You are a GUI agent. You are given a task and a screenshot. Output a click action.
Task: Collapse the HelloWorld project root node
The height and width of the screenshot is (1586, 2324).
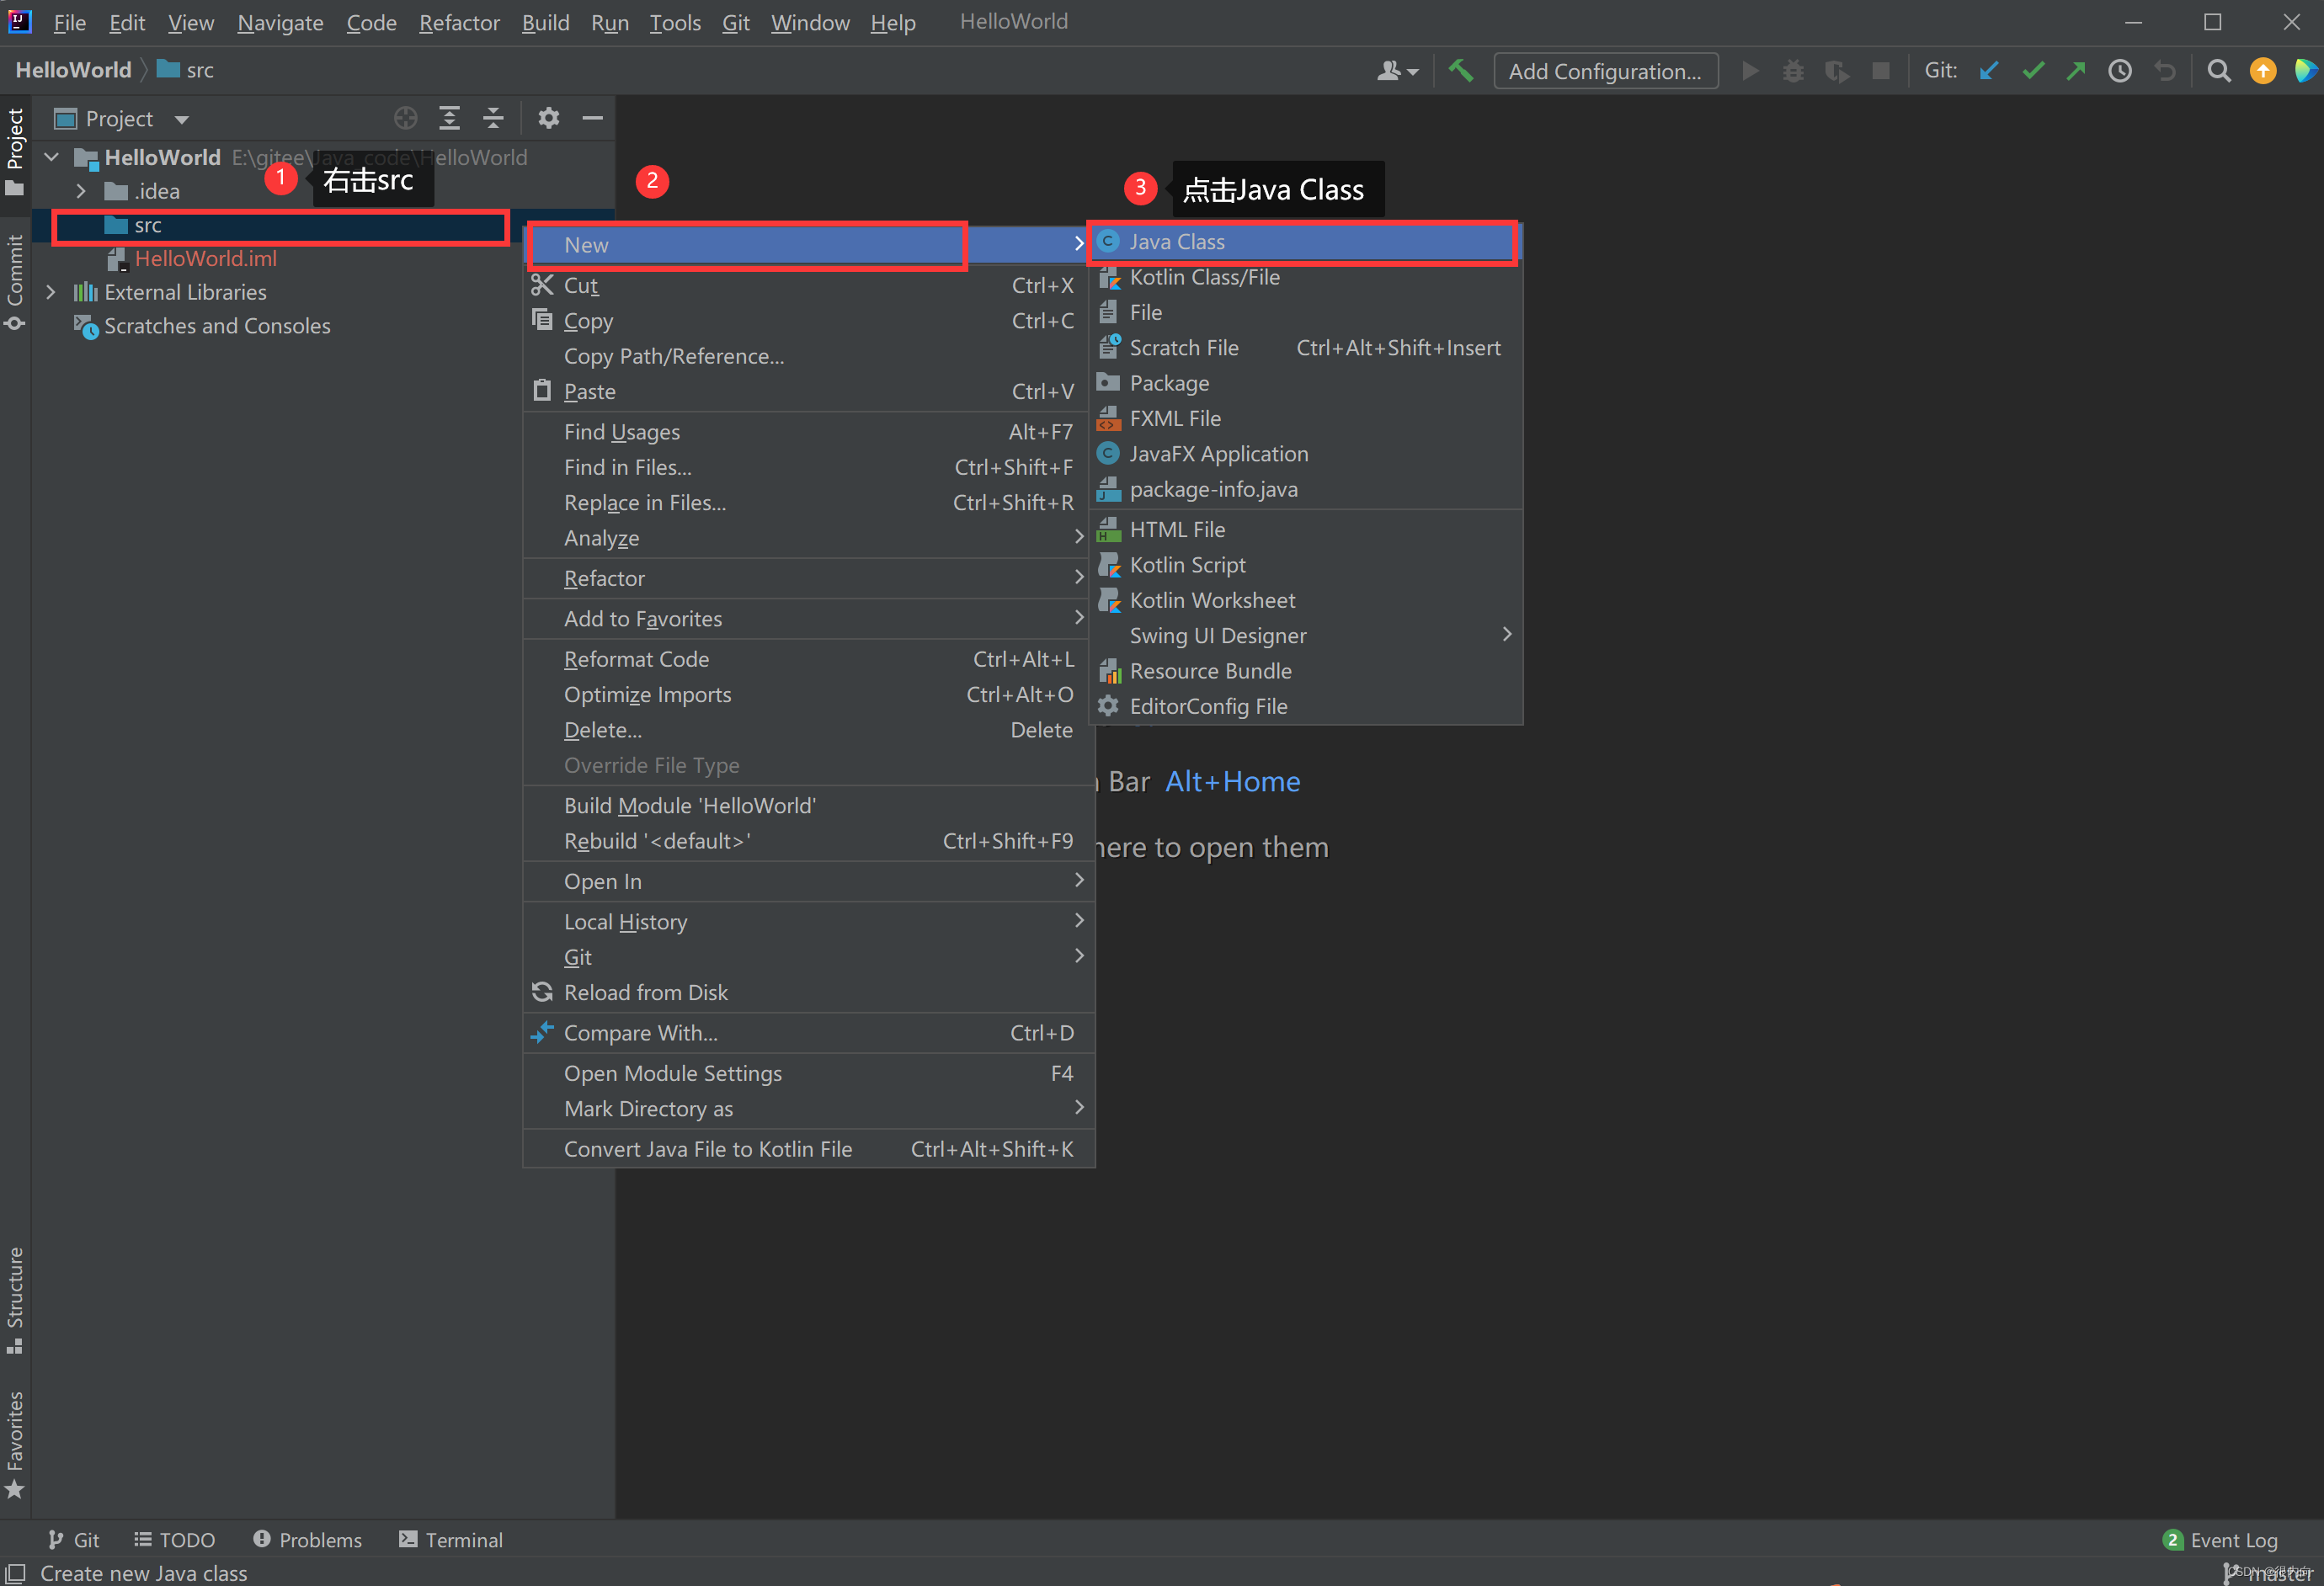(x=52, y=157)
